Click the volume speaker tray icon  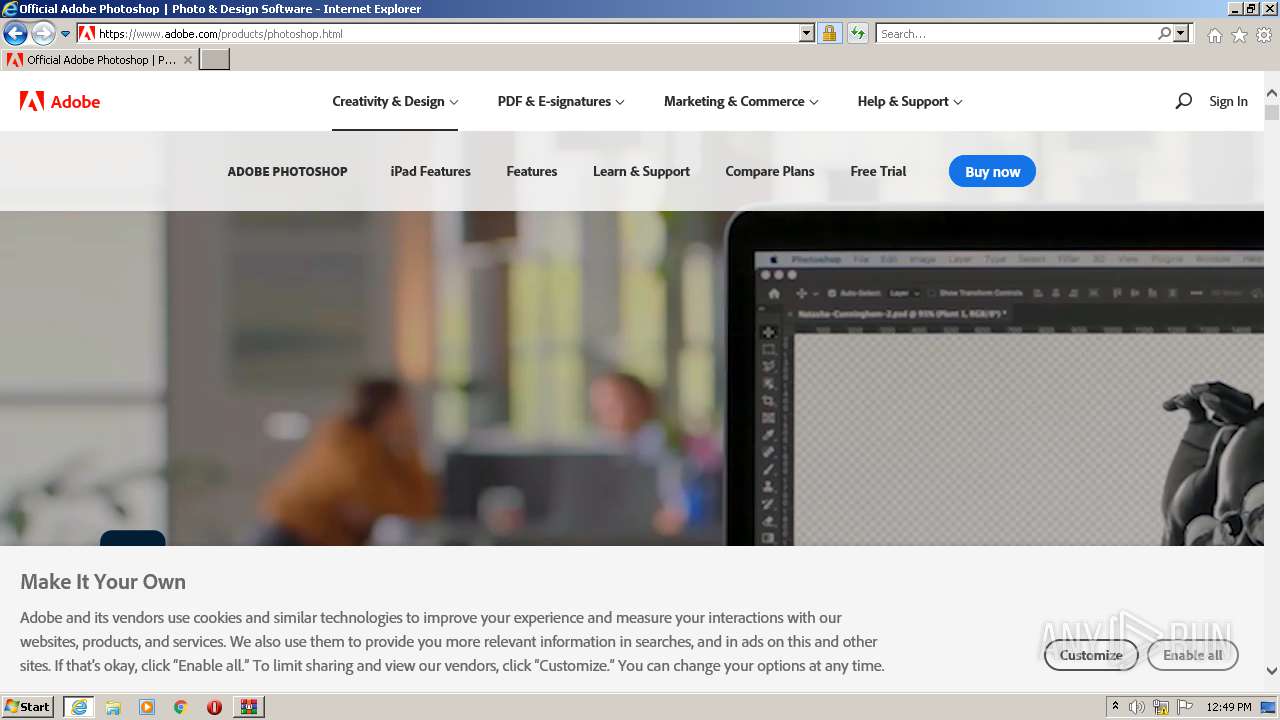click(1137, 707)
